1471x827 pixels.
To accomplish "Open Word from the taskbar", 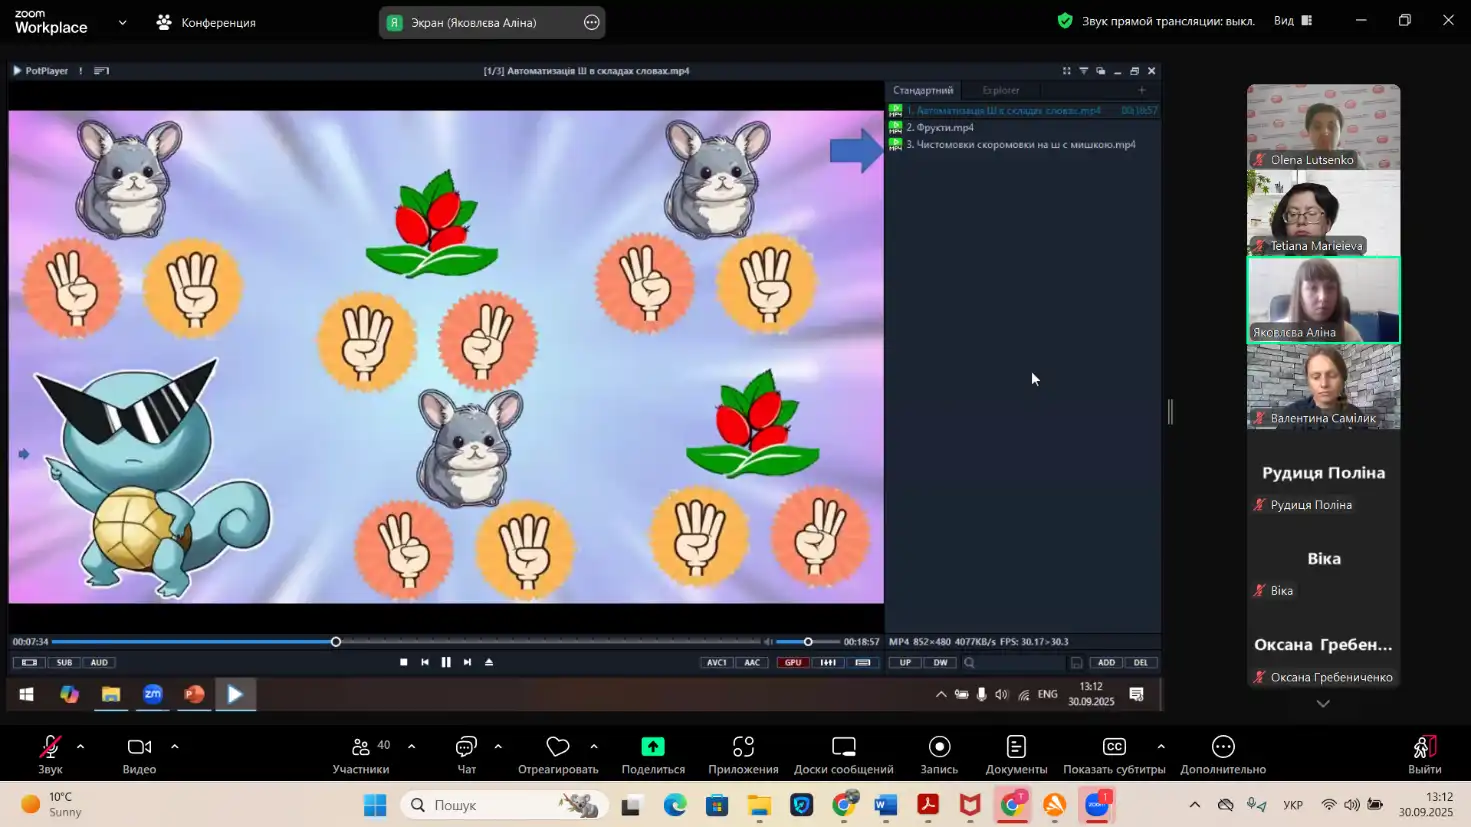I will 886,805.
